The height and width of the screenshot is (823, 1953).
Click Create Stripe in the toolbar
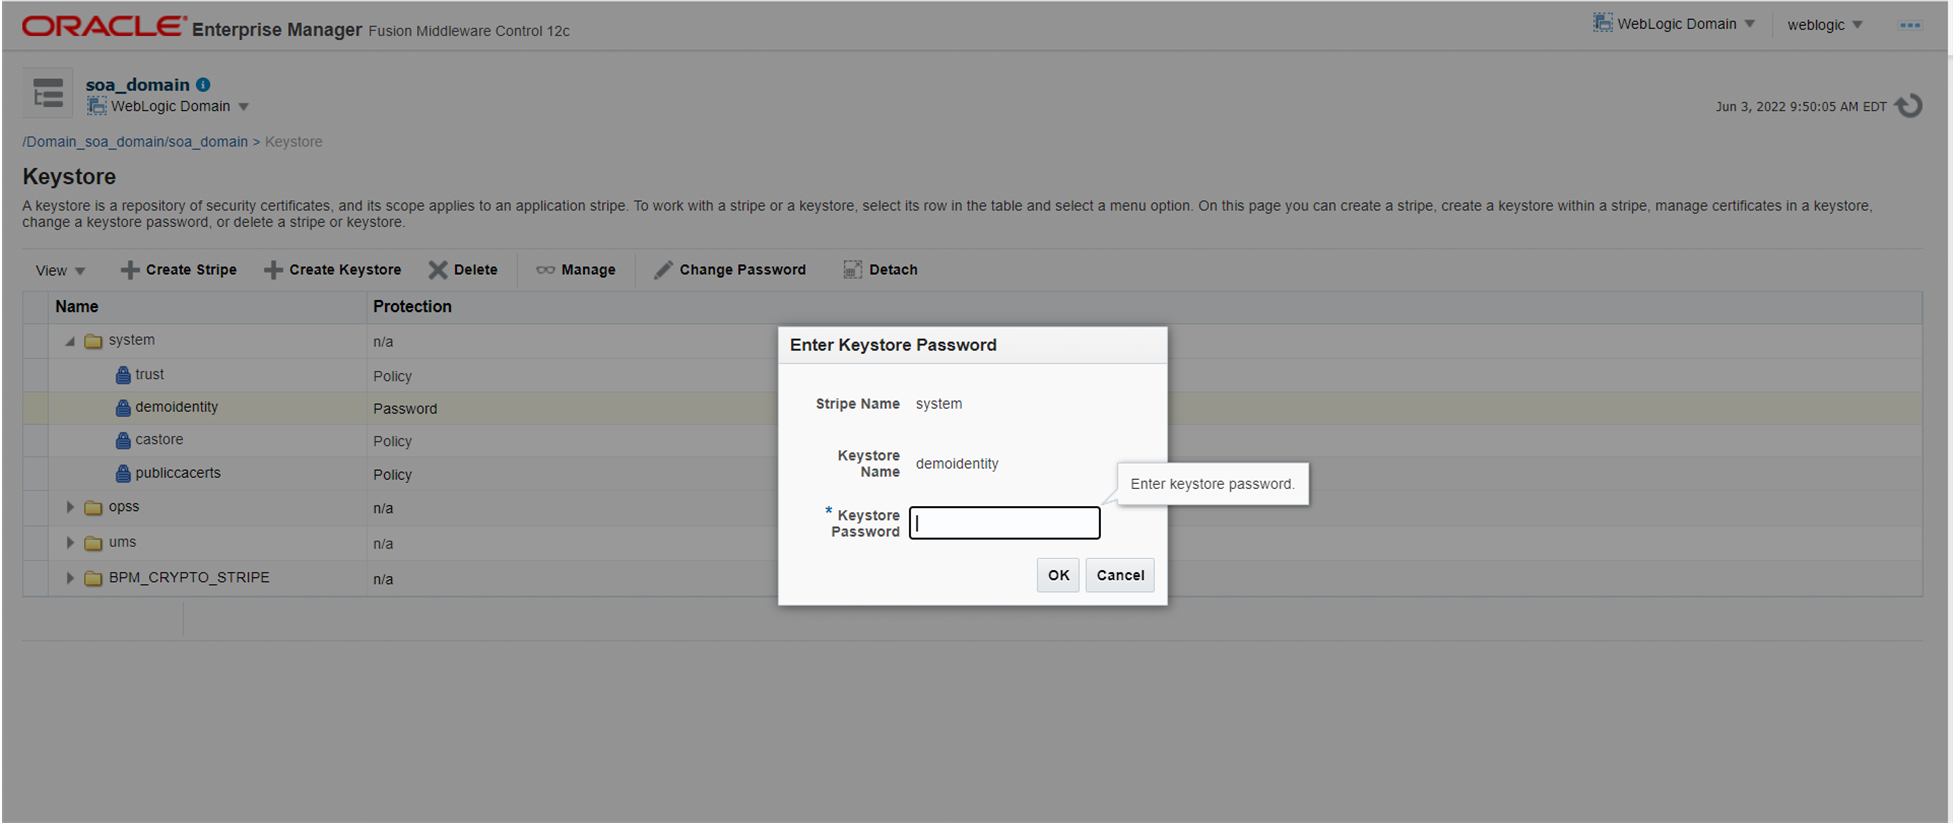pos(179,270)
